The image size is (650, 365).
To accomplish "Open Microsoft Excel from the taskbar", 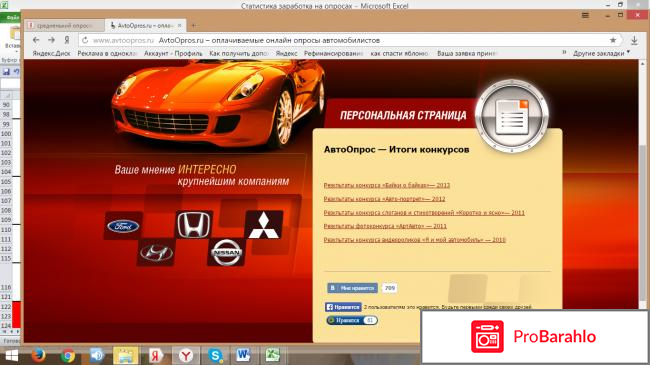I will tap(273, 355).
